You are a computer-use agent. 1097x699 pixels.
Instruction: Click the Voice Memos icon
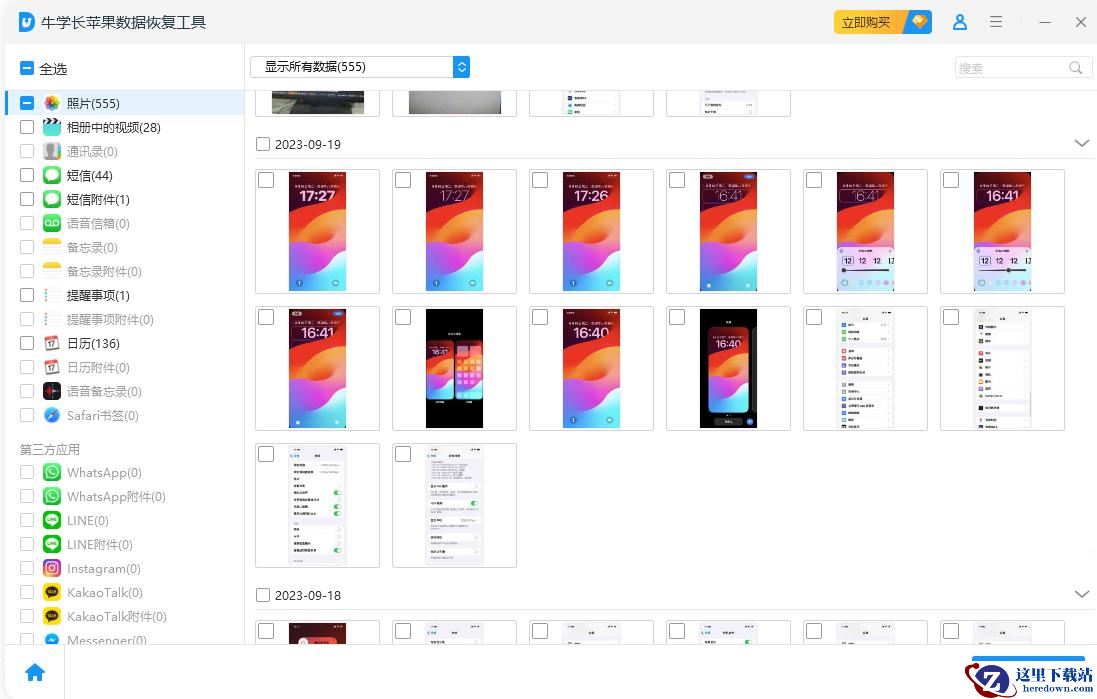[52, 391]
